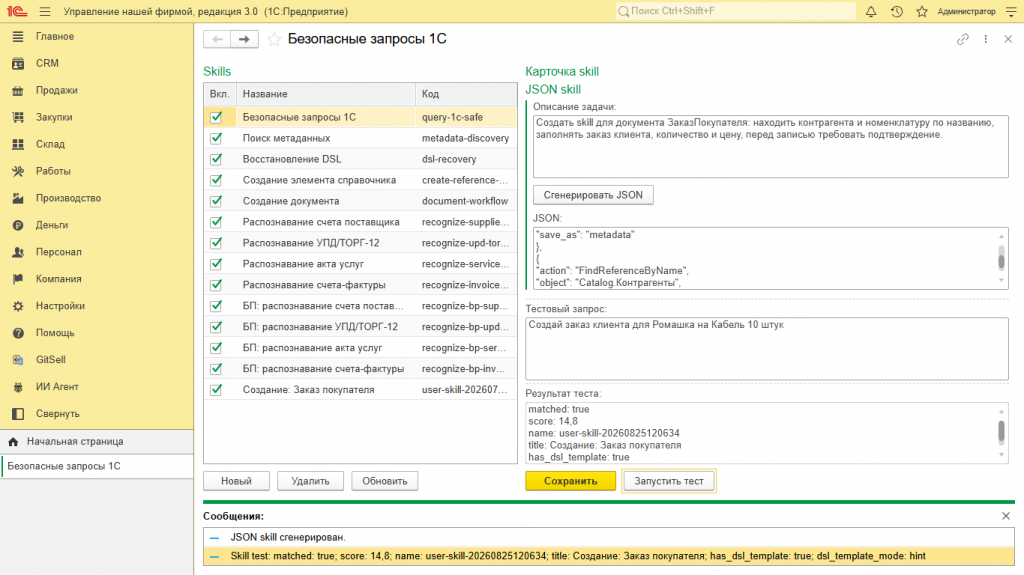
Task: Click into the Описание задачи text area
Action: pos(771,146)
